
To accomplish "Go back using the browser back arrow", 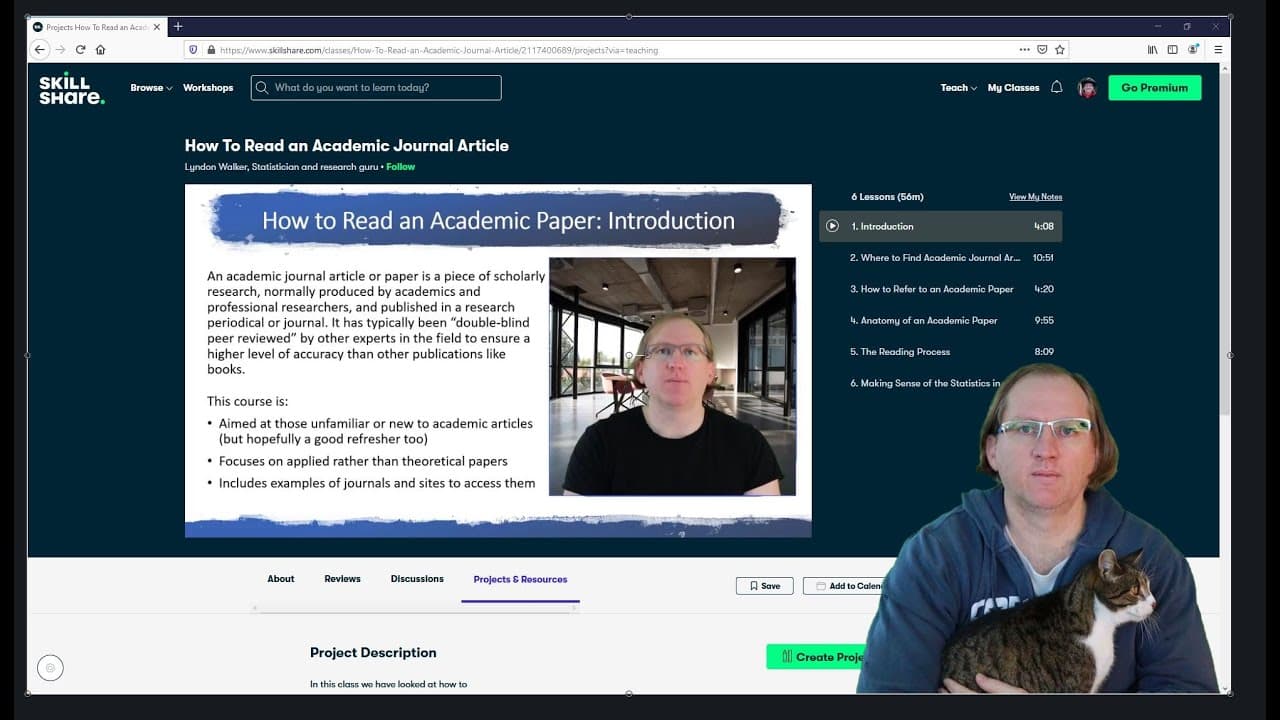I will [x=40, y=49].
